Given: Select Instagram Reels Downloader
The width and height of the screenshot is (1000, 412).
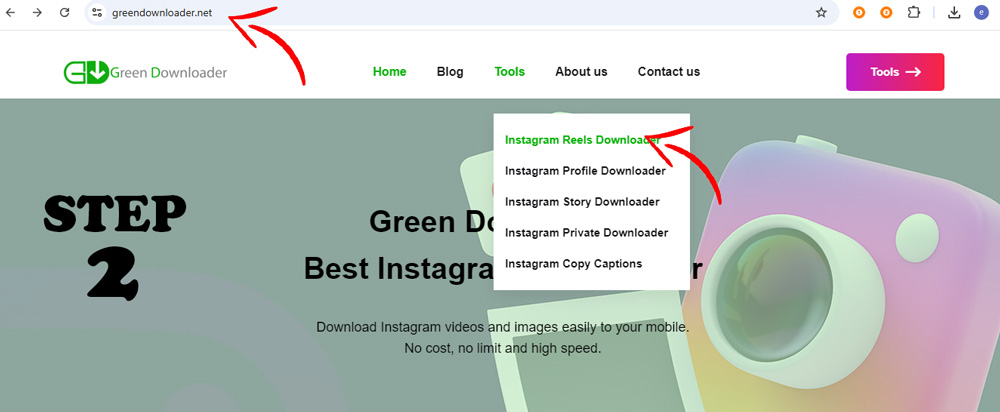Looking at the screenshot, I should pyautogui.click(x=582, y=140).
